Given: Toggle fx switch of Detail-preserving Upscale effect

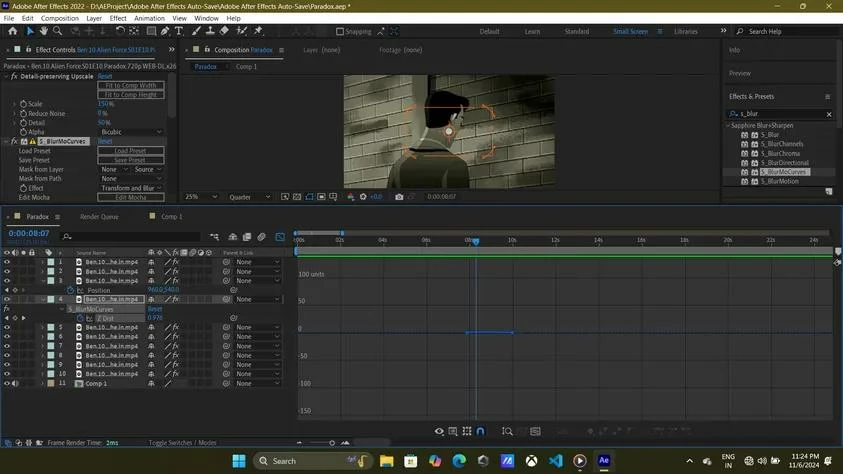Looking at the screenshot, I should pos(14,76).
